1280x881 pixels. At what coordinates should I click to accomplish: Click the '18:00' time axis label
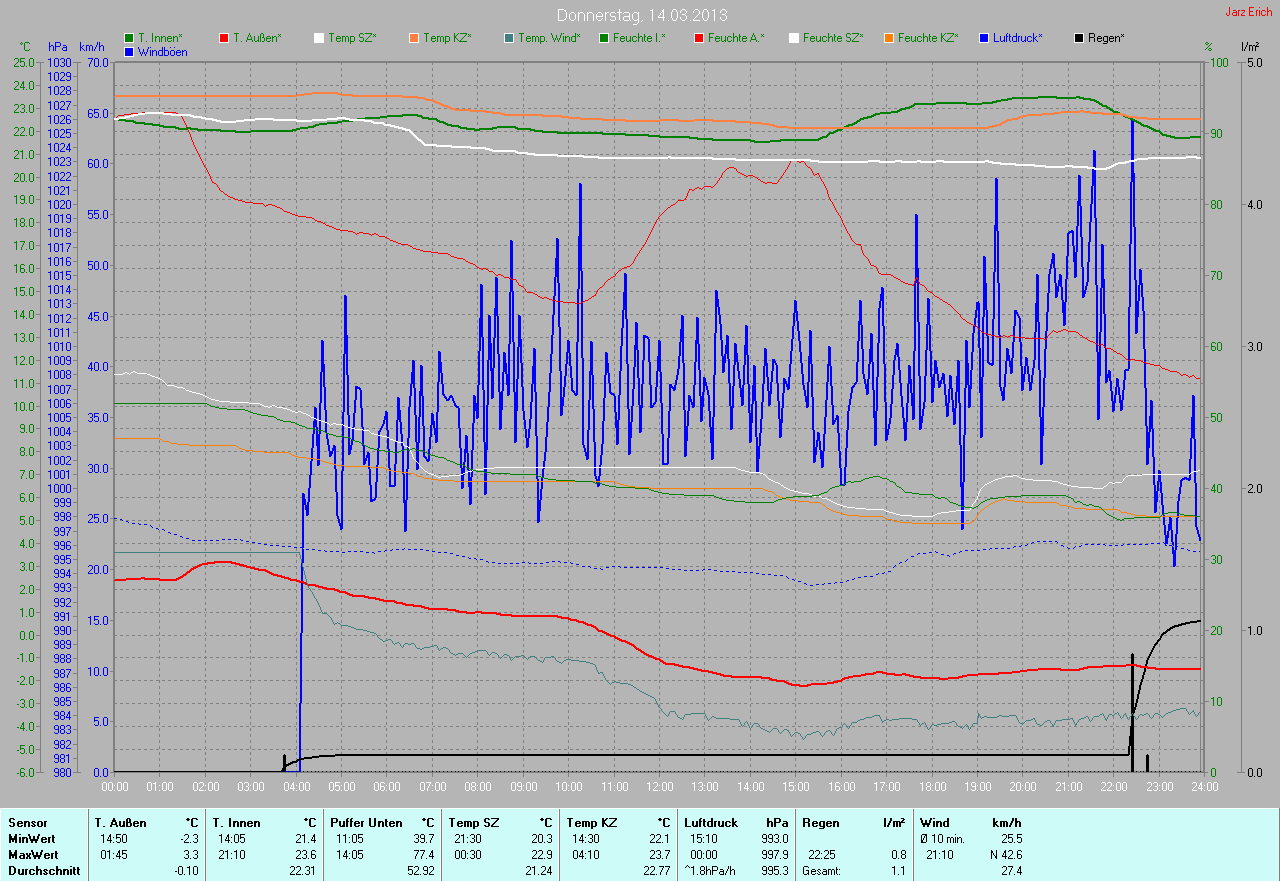[x=932, y=787]
